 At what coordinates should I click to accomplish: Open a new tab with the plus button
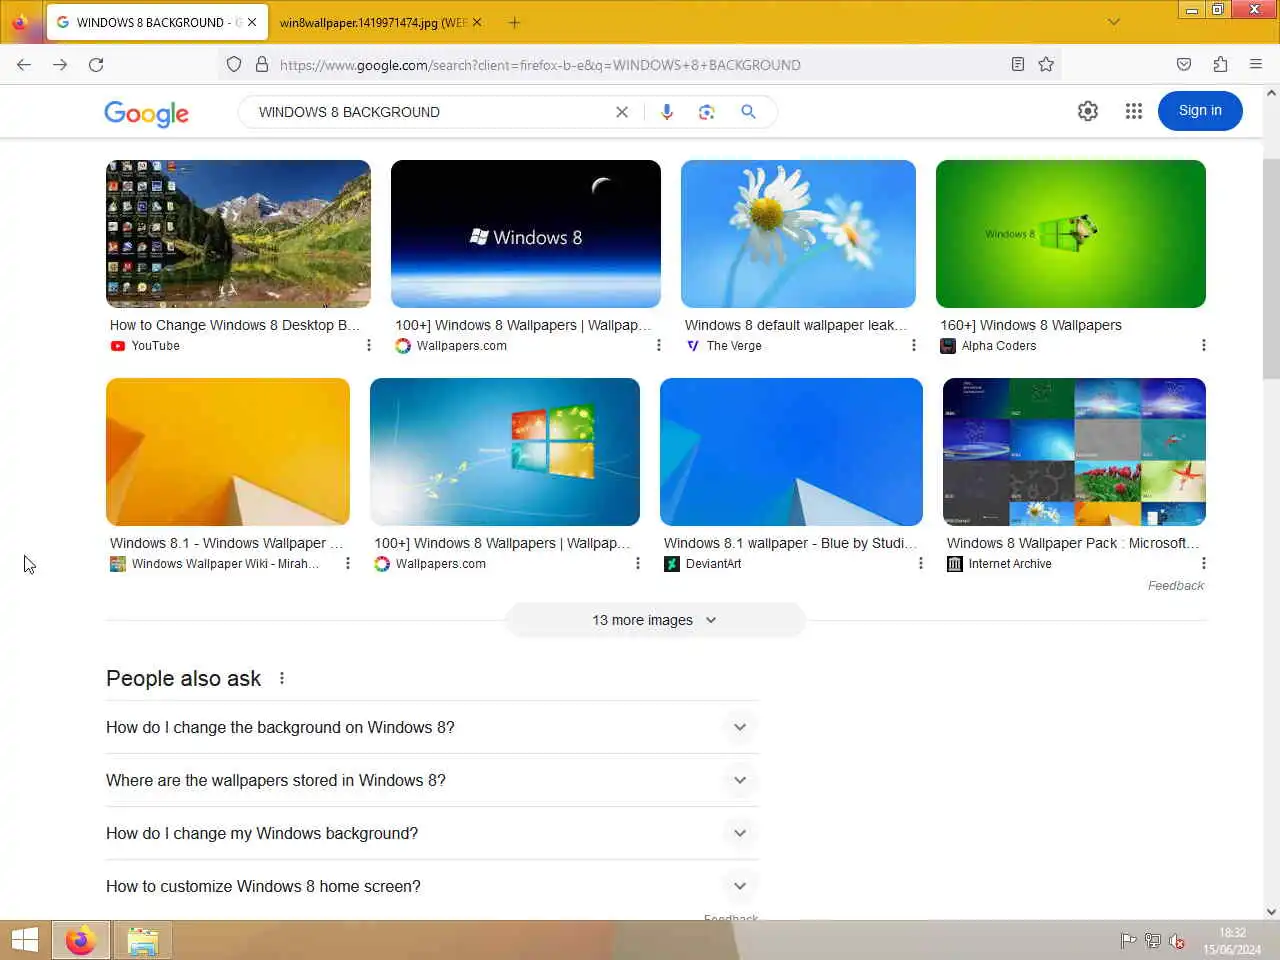(514, 22)
